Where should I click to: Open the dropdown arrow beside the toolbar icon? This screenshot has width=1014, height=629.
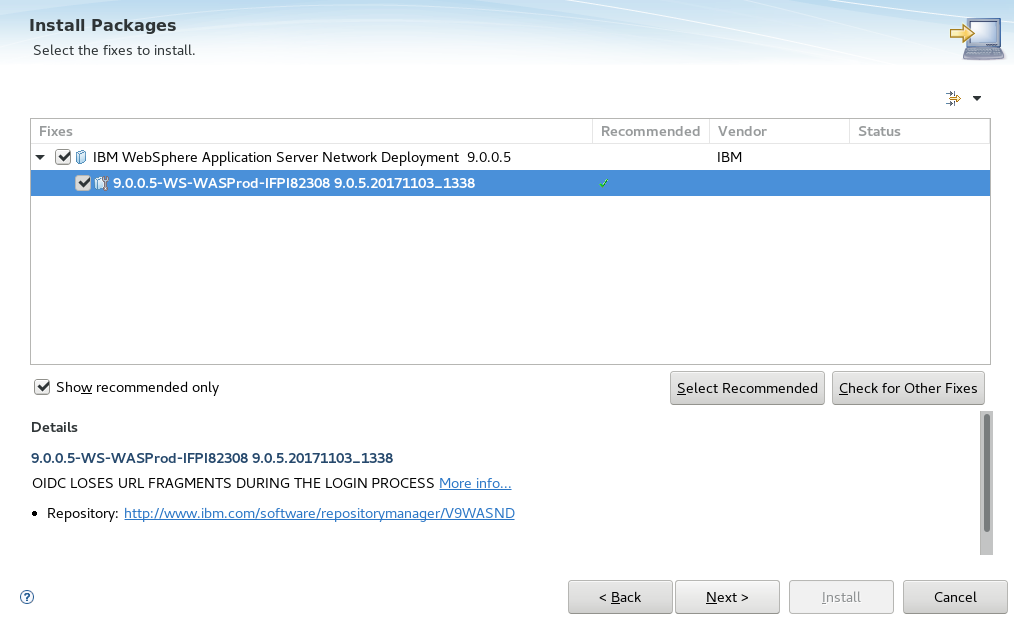point(977,98)
